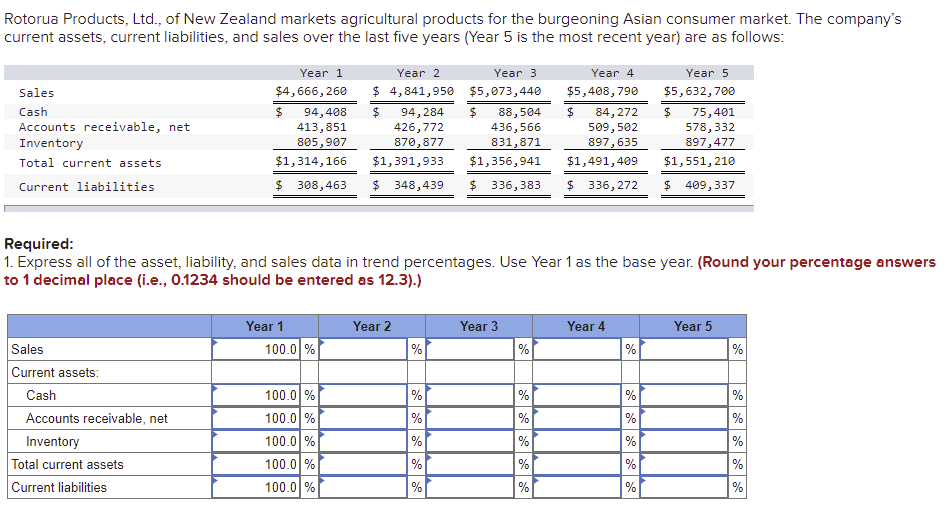Select Total current assets Year 4 input
The width and height of the screenshot is (951, 506).
(x=577, y=464)
